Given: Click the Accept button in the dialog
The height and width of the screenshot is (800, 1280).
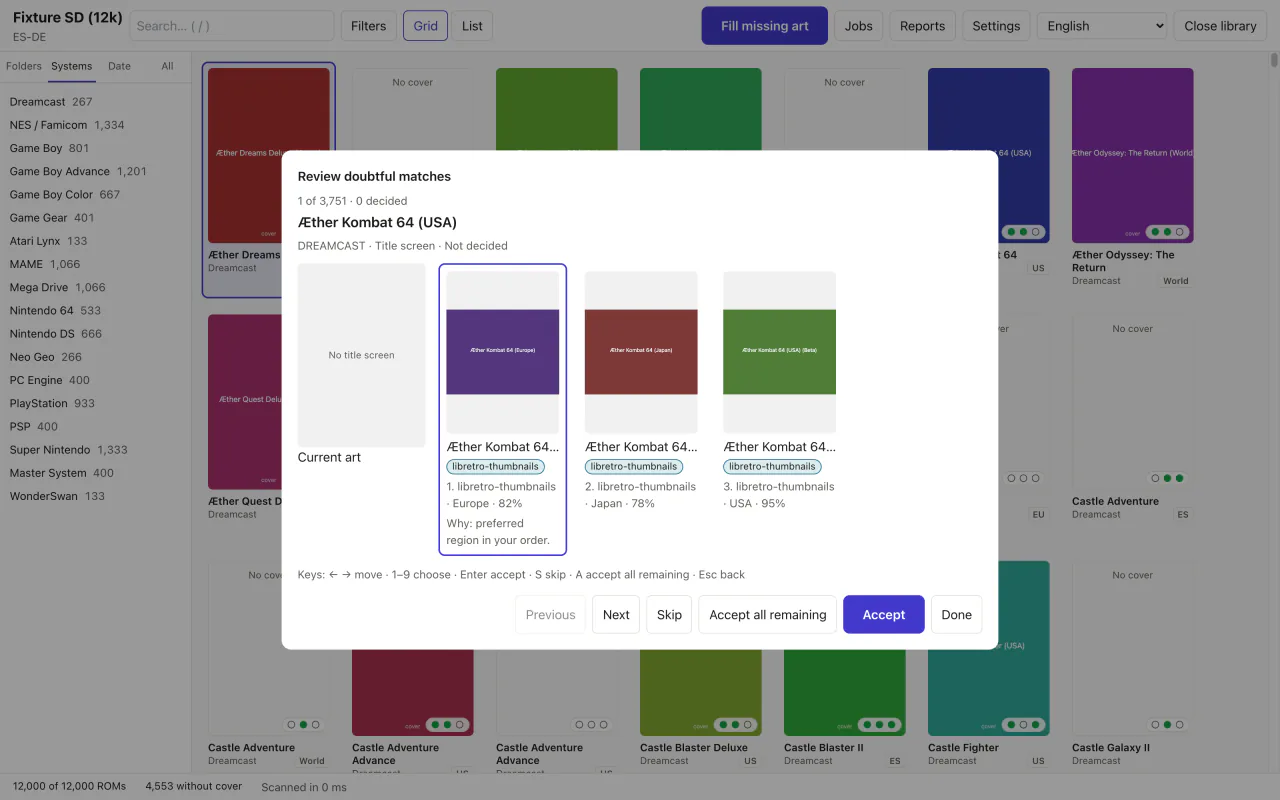Looking at the screenshot, I should point(884,614).
